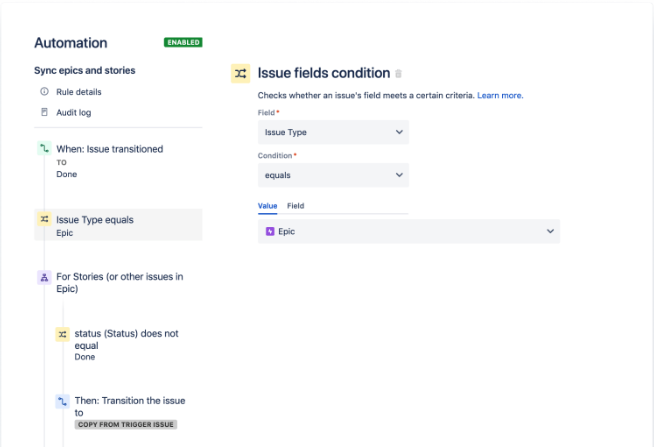Click the Rule details info icon
654x447 pixels.
coord(44,92)
